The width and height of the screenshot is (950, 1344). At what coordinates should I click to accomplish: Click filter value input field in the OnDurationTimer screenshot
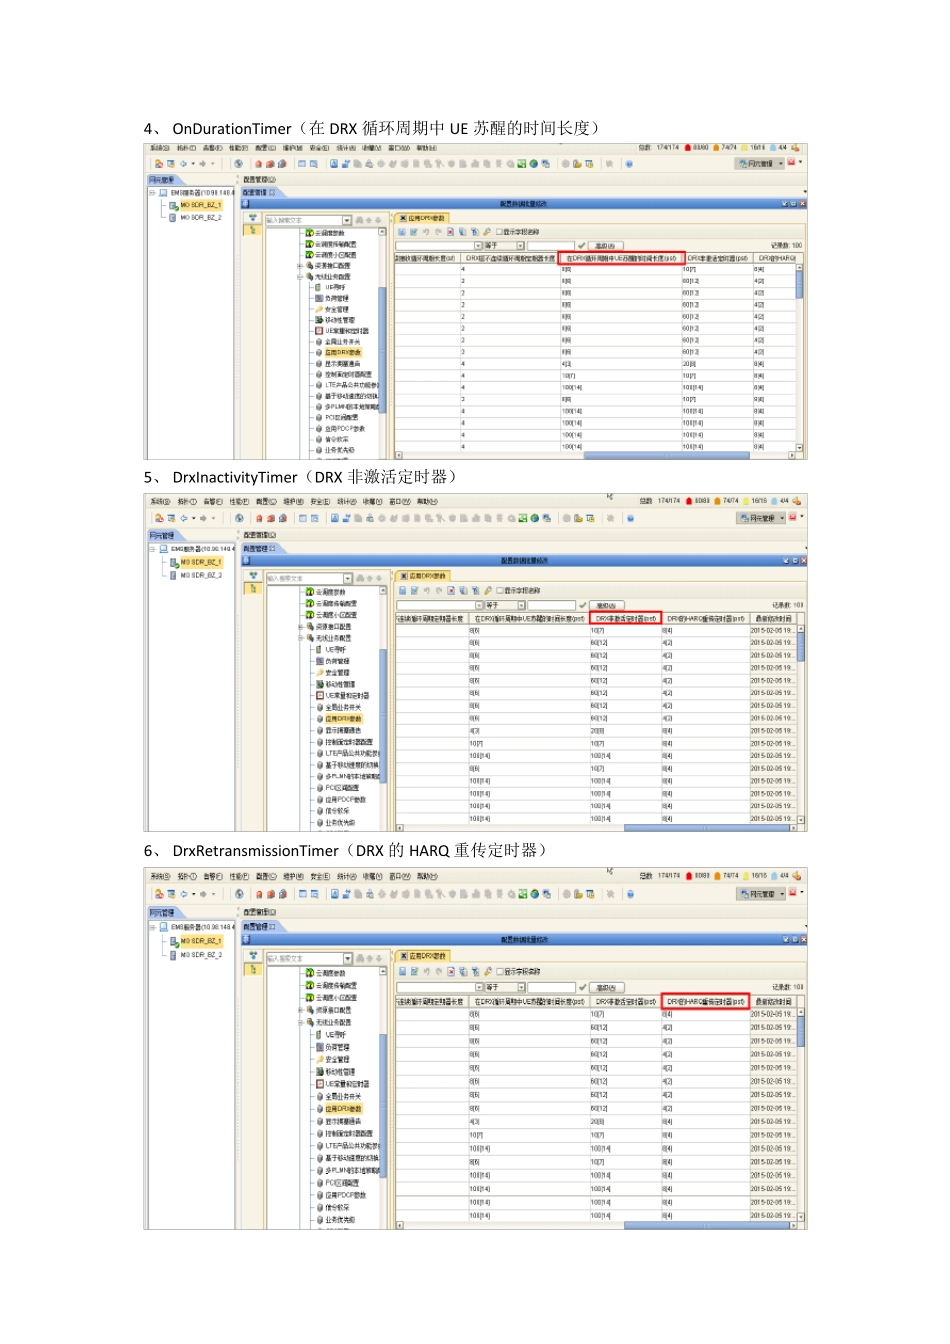pos(551,245)
